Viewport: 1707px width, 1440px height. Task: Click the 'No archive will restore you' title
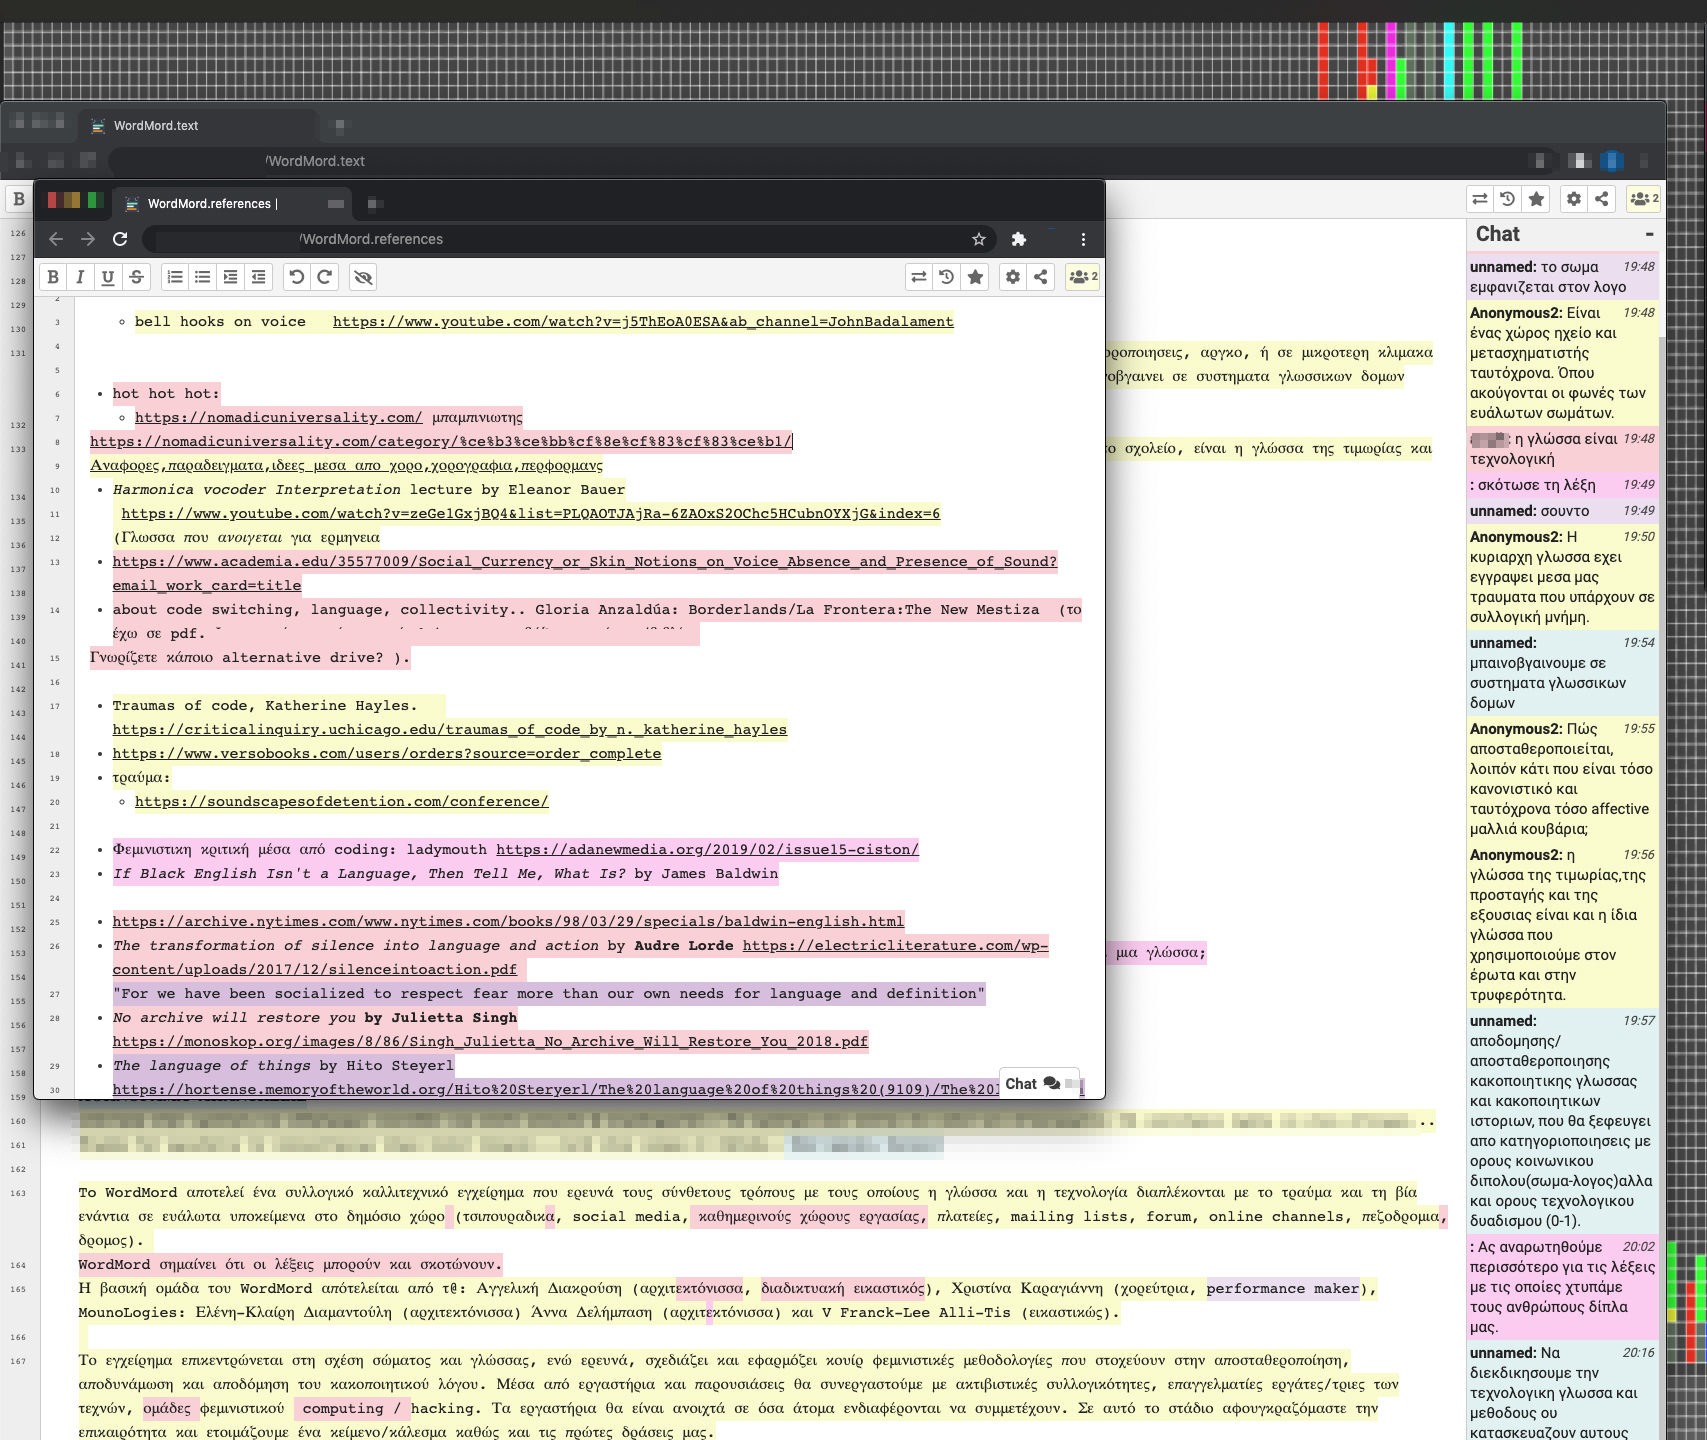[x=234, y=1017]
